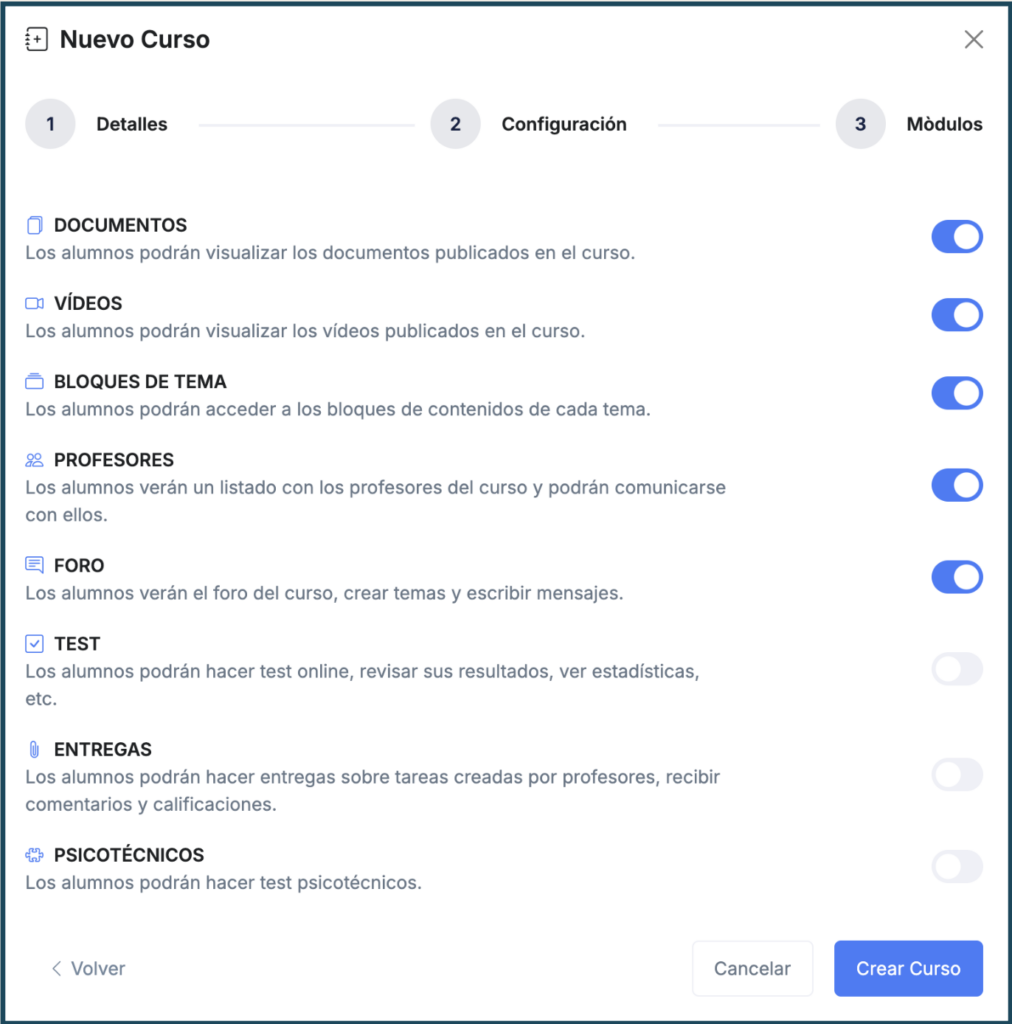Image resolution: width=1012 pixels, height=1024 pixels.
Task: Disable the Documentos toggle
Action: pyautogui.click(x=957, y=237)
